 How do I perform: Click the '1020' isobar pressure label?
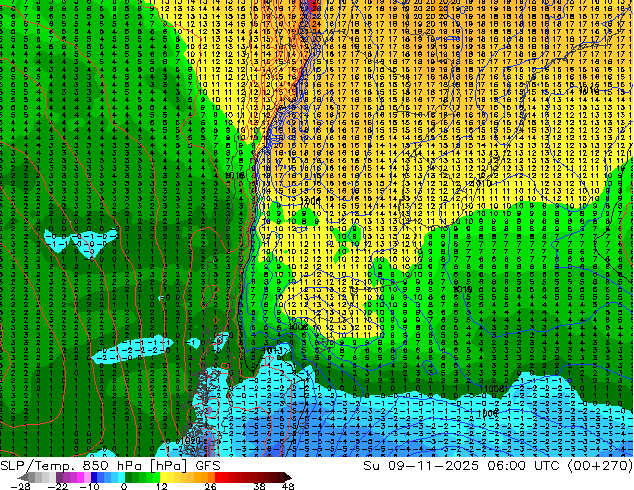coord(190,440)
